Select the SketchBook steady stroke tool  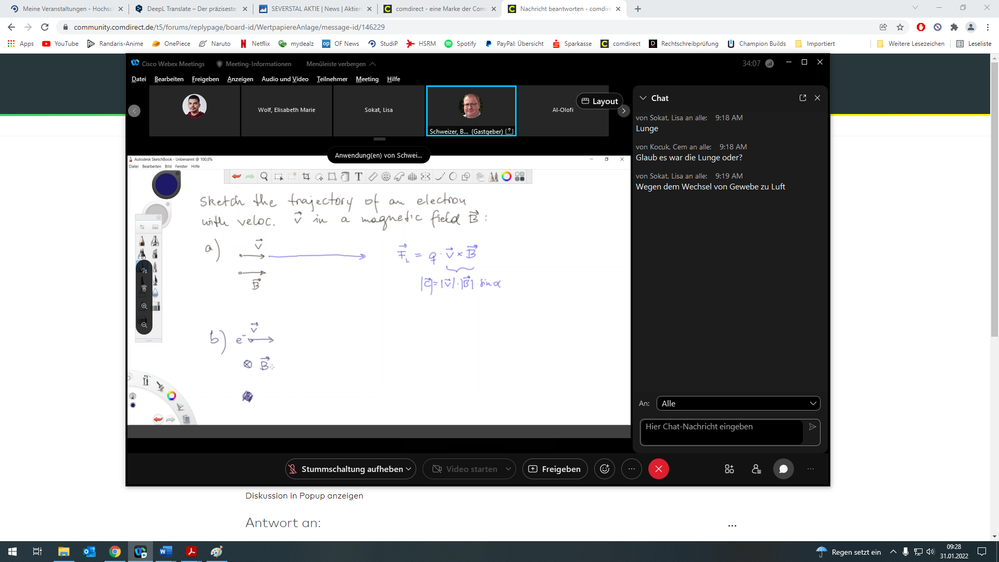440,177
